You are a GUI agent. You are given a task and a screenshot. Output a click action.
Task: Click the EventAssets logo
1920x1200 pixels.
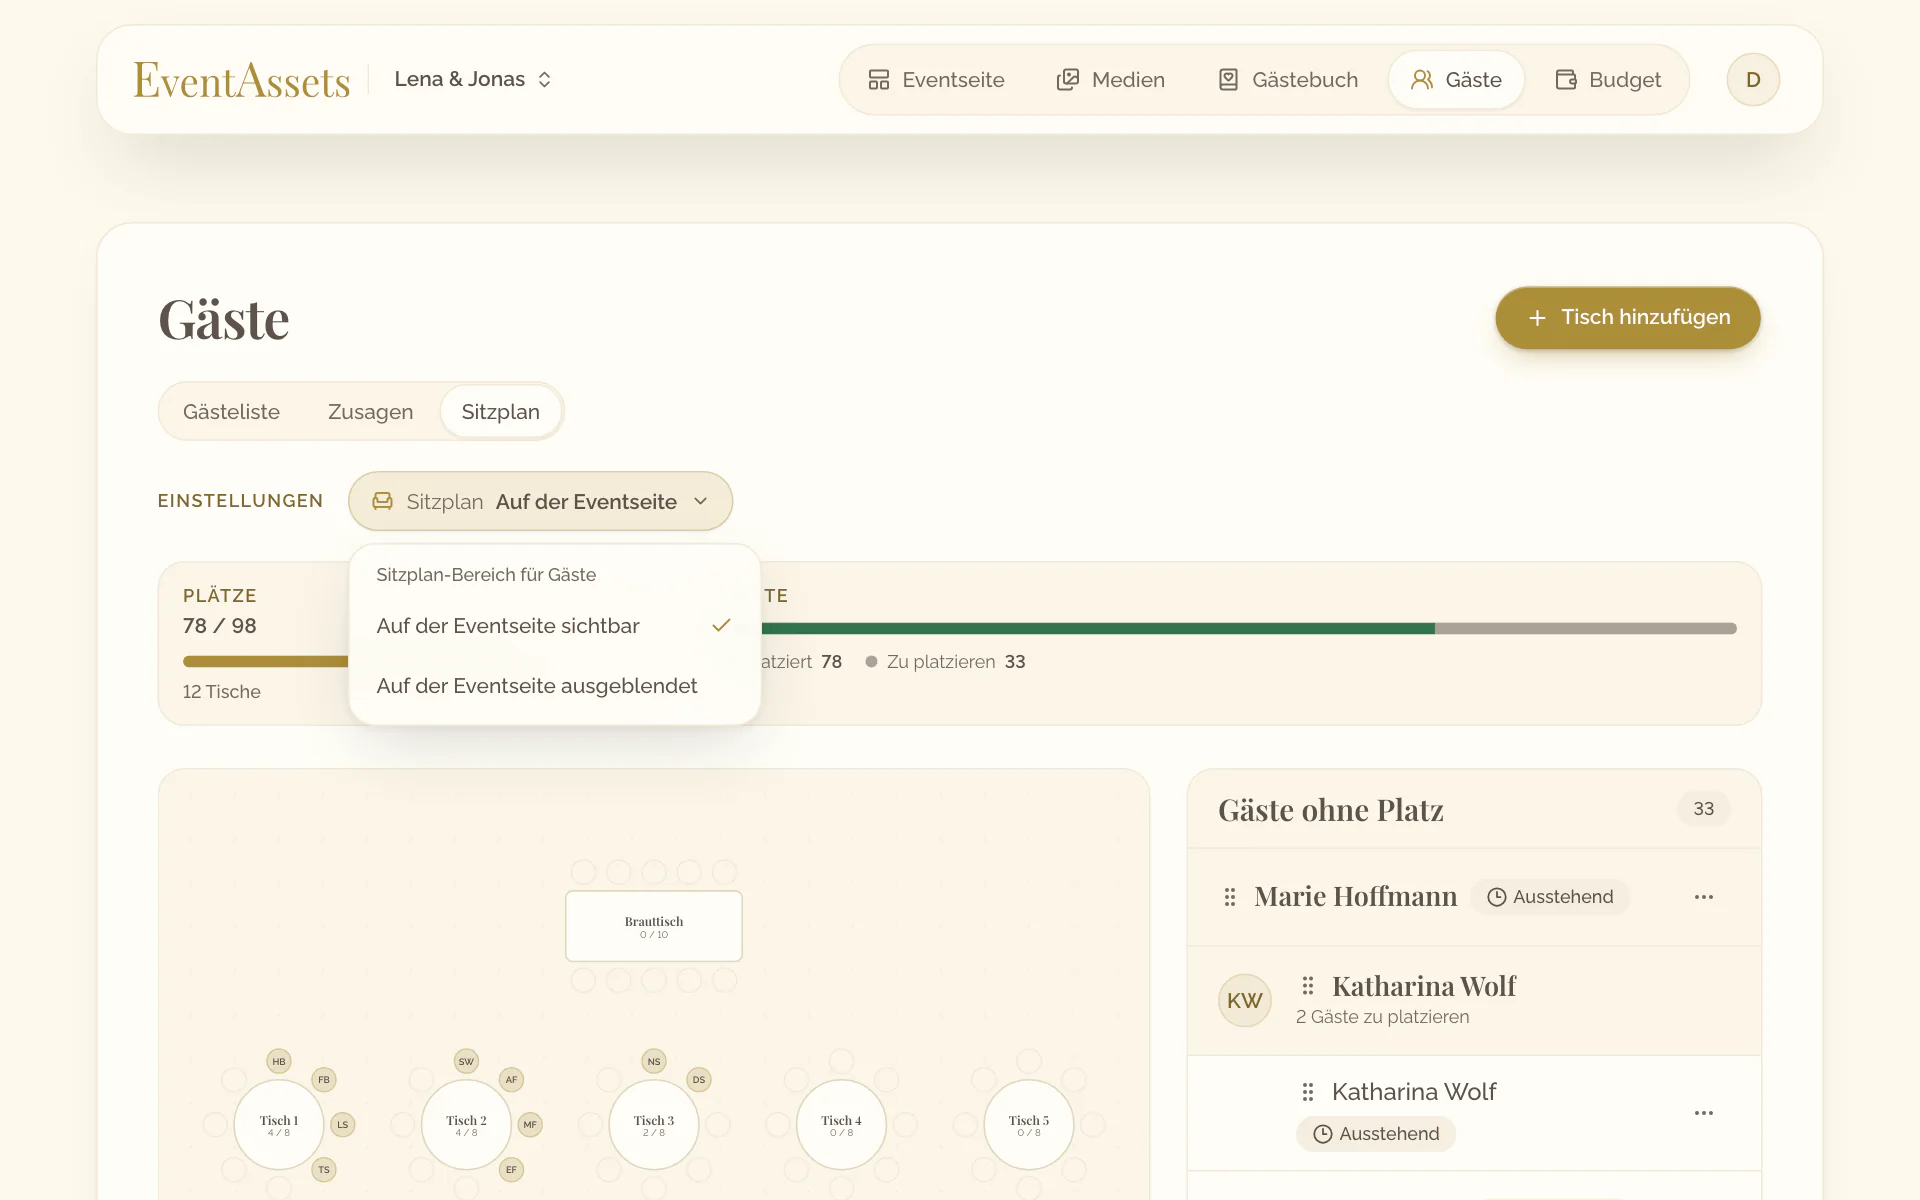[x=242, y=80]
